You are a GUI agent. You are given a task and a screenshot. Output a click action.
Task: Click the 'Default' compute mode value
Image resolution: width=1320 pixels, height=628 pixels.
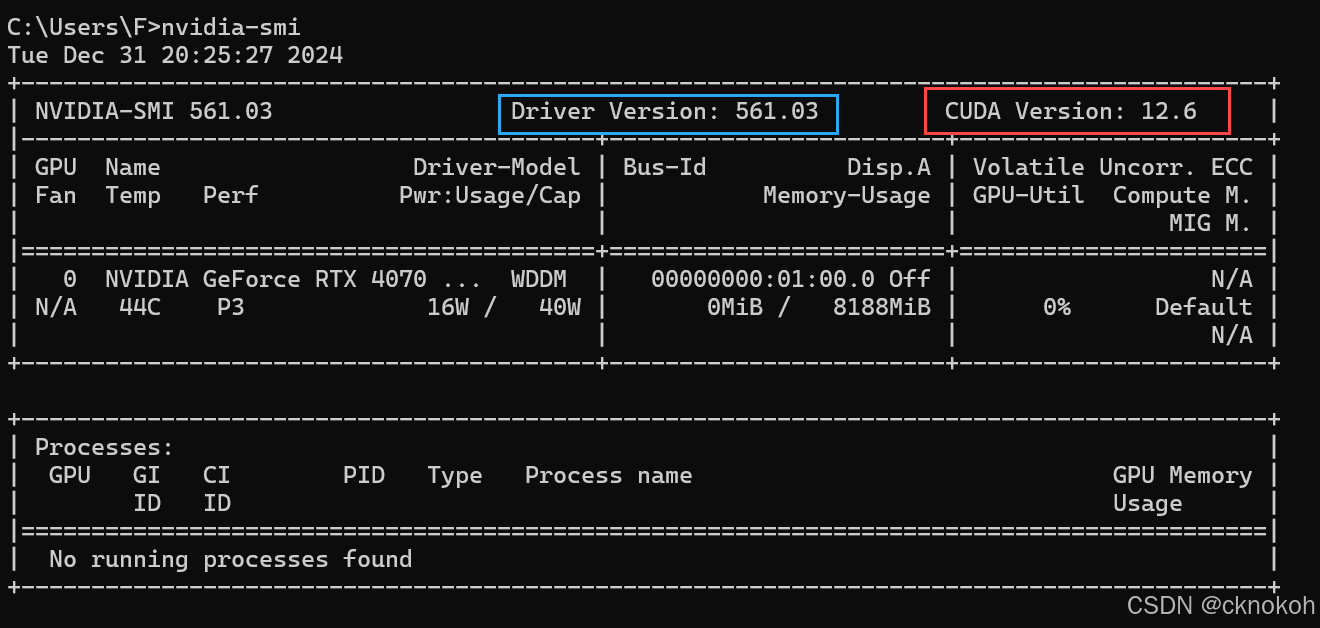click(x=1204, y=307)
